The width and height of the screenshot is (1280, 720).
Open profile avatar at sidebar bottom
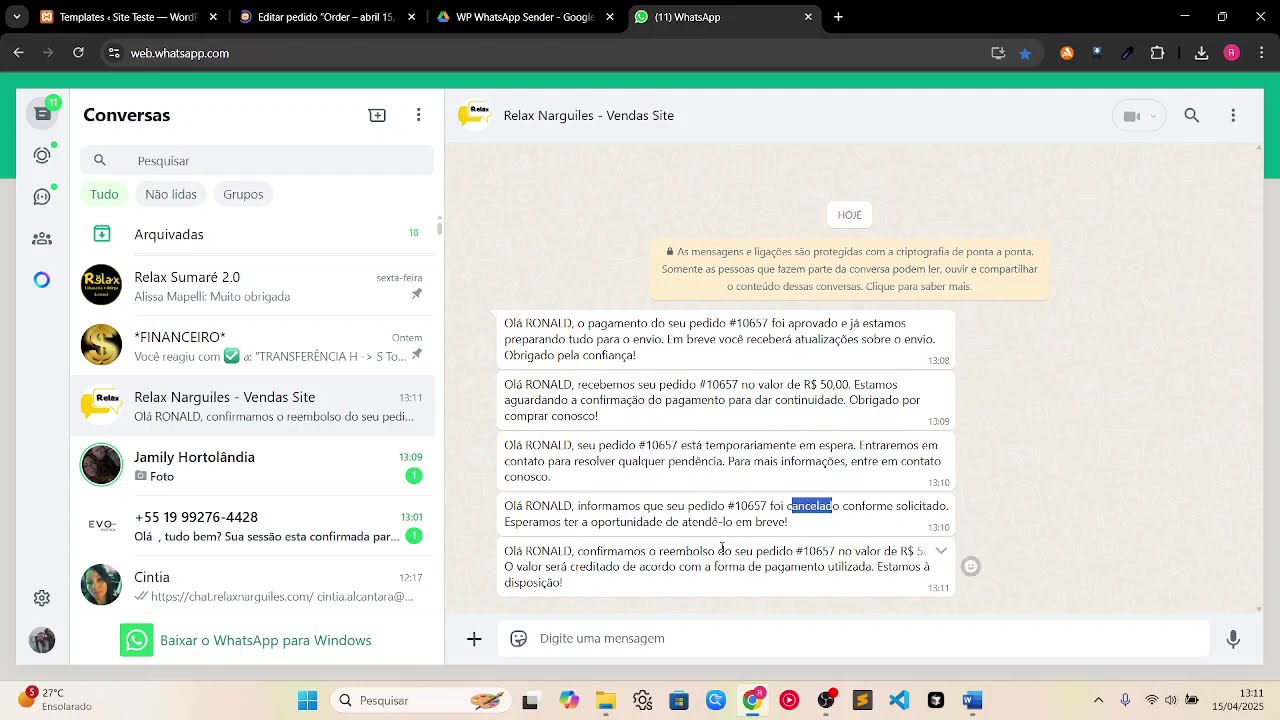pyautogui.click(x=42, y=640)
